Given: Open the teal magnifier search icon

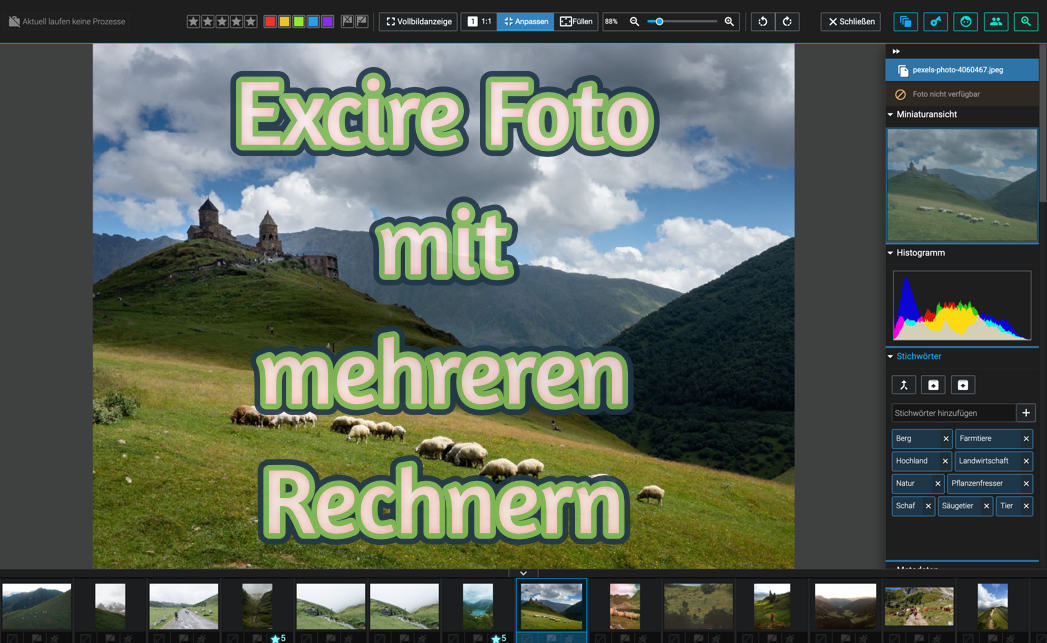Looking at the screenshot, I should [x=1026, y=21].
